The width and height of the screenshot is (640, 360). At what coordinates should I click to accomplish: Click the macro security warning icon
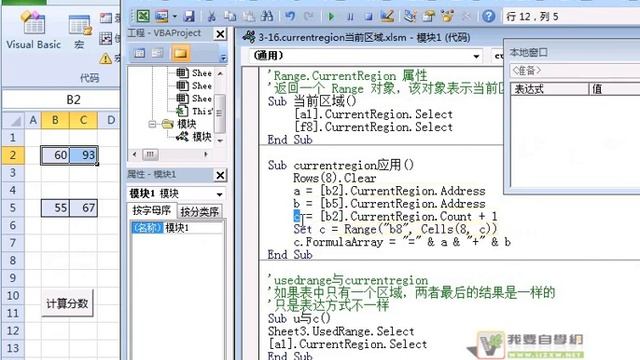[x=106, y=59]
